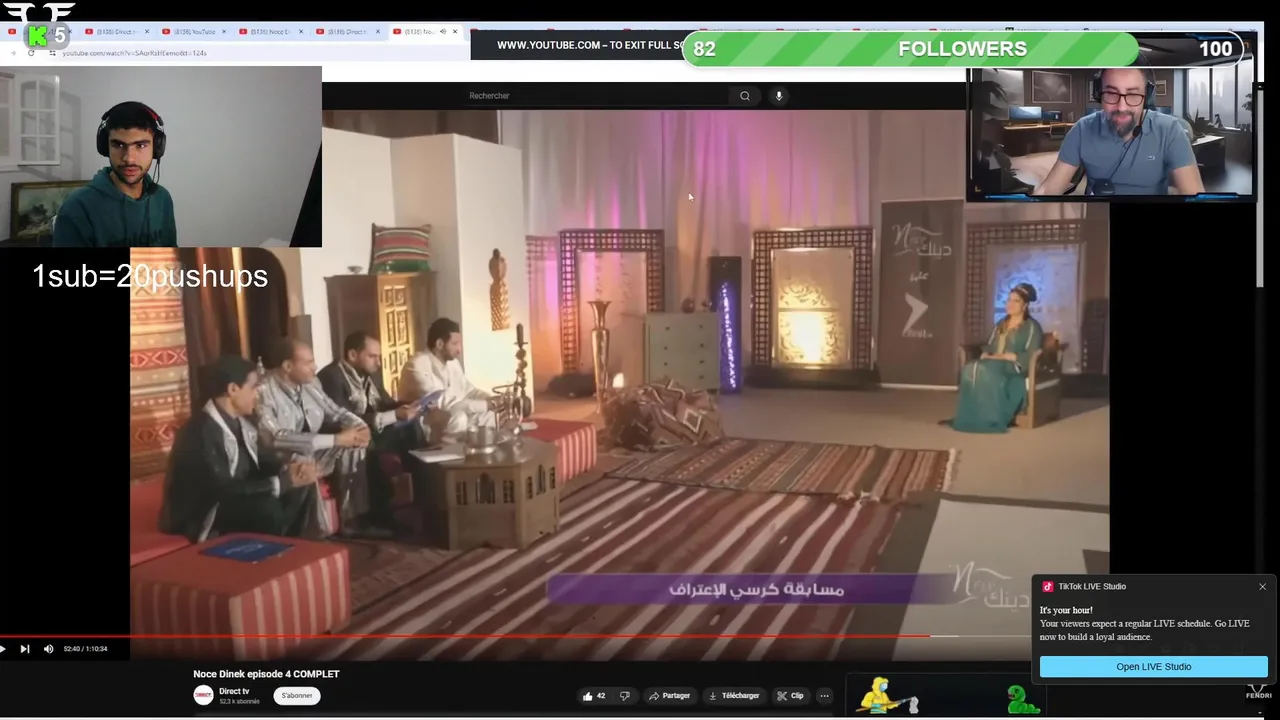
Task: Switch to the inactive Noce Dinek tab
Action: point(272,32)
